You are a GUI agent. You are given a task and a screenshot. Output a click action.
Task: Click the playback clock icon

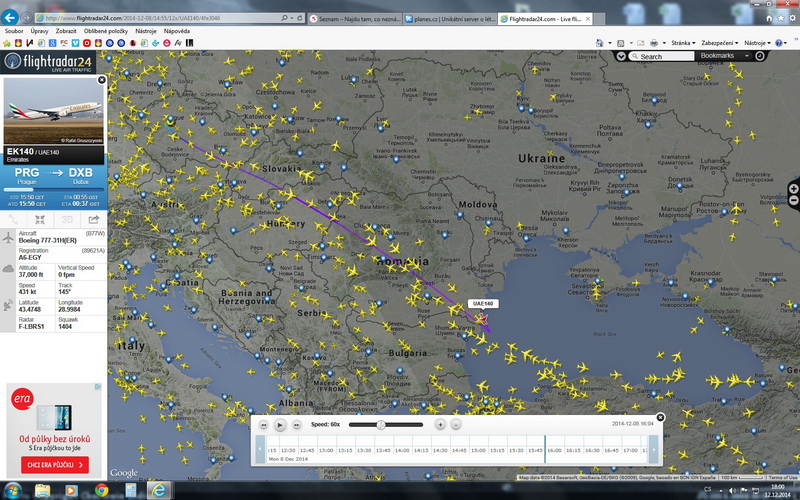(x=760, y=56)
